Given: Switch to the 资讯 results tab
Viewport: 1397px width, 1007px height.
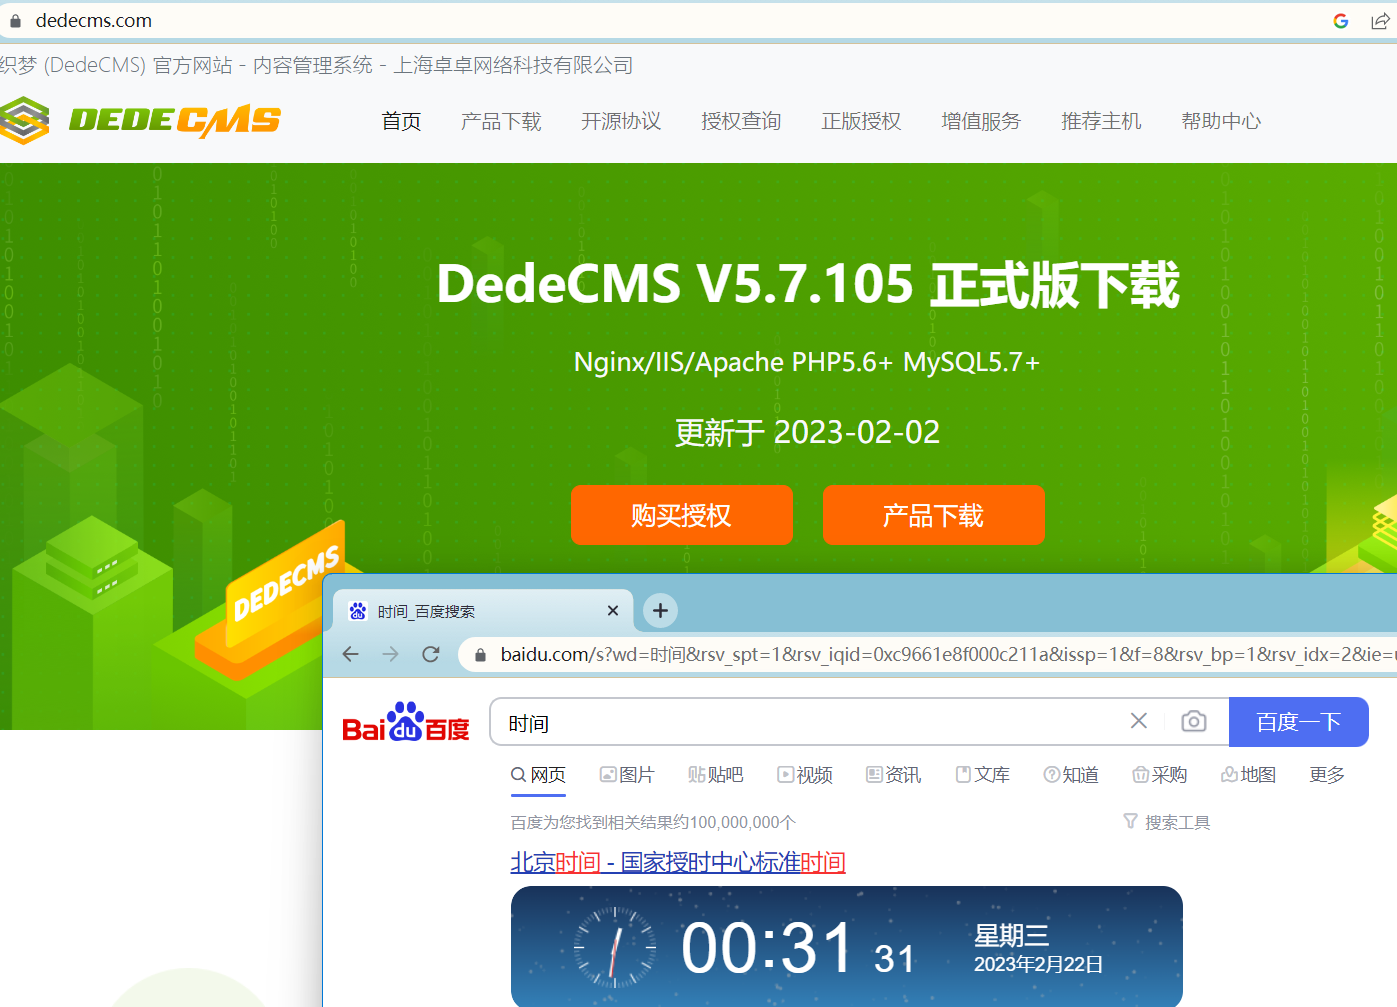Looking at the screenshot, I should 894,775.
